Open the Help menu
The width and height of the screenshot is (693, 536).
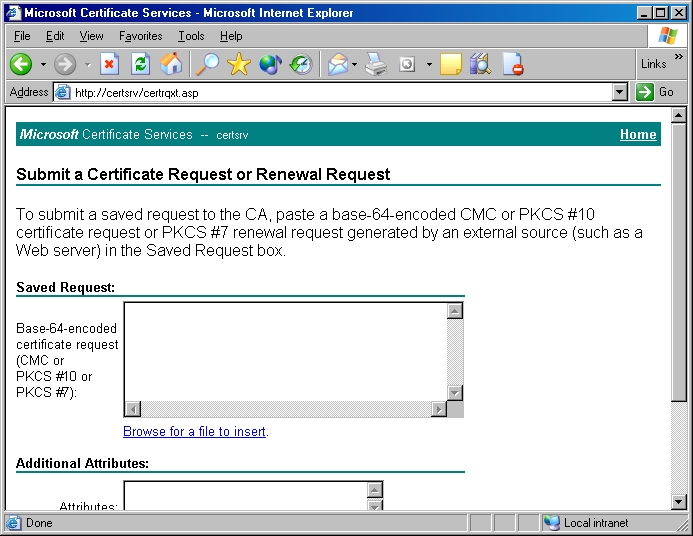[231, 36]
